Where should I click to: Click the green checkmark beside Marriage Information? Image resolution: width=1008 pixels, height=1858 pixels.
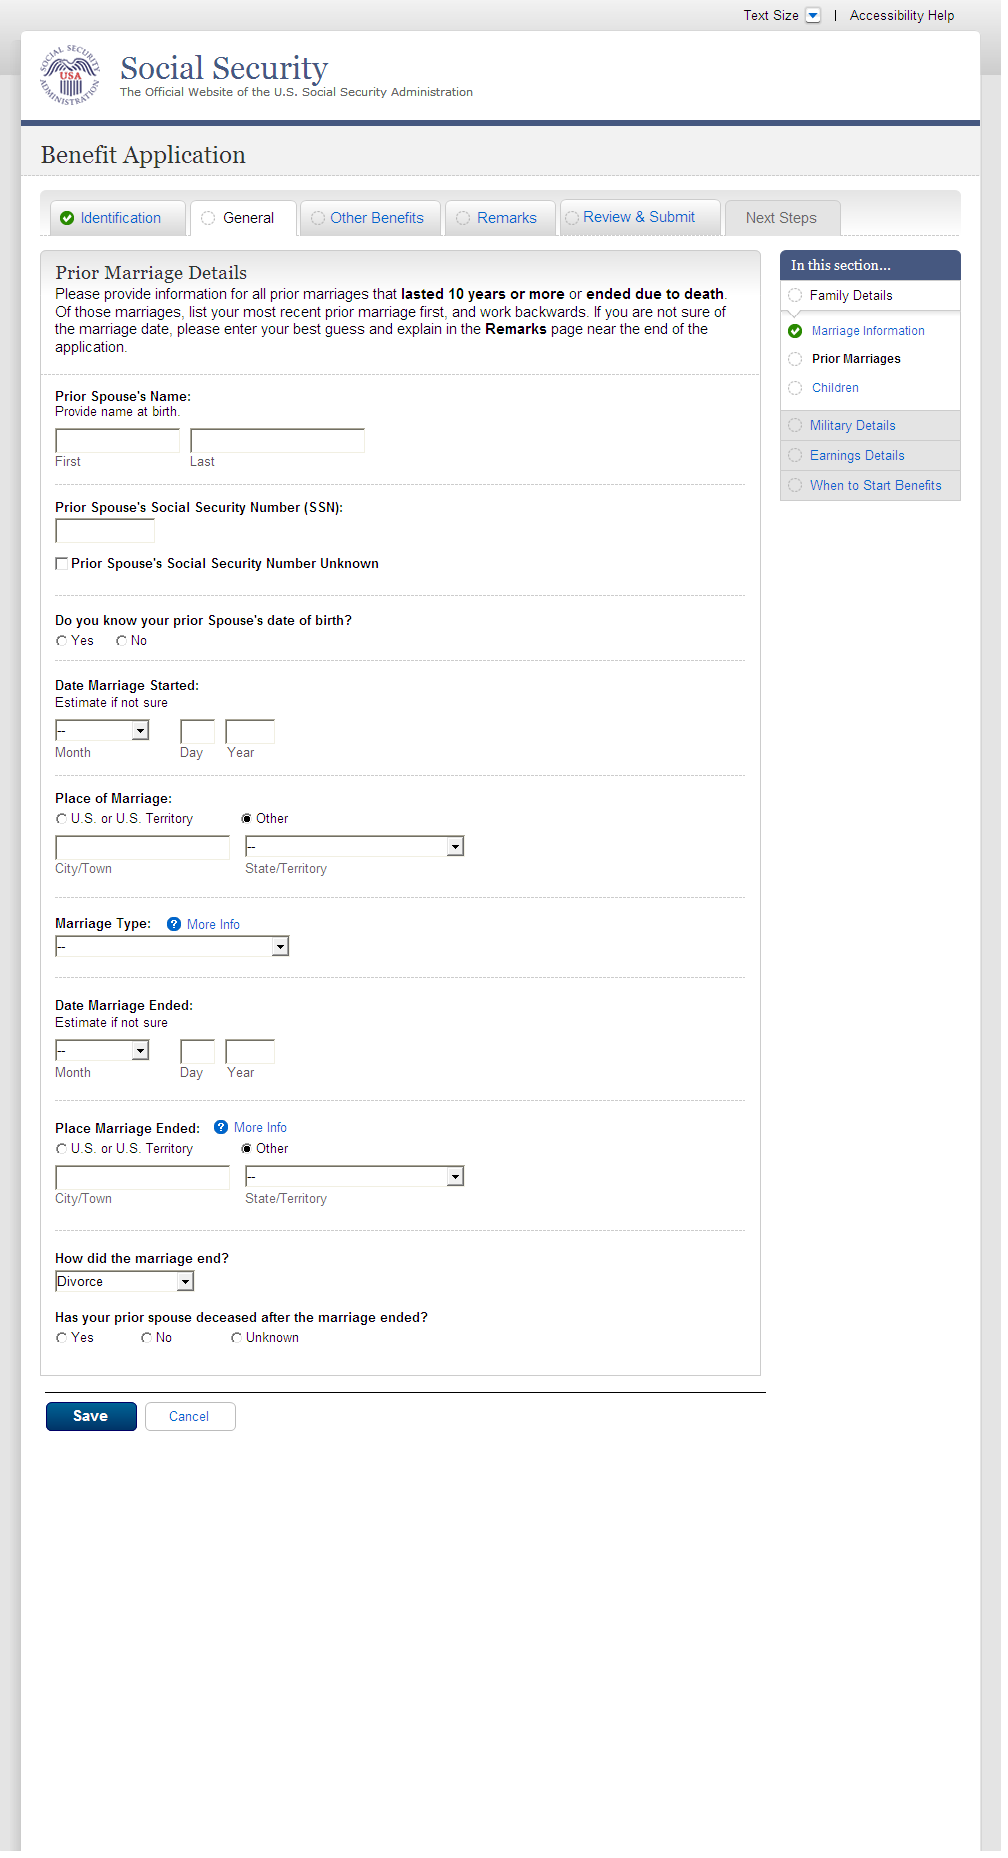point(795,331)
